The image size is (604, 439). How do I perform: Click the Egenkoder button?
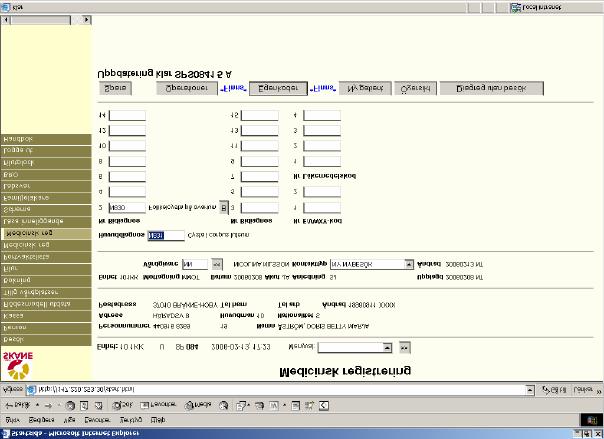(278, 89)
